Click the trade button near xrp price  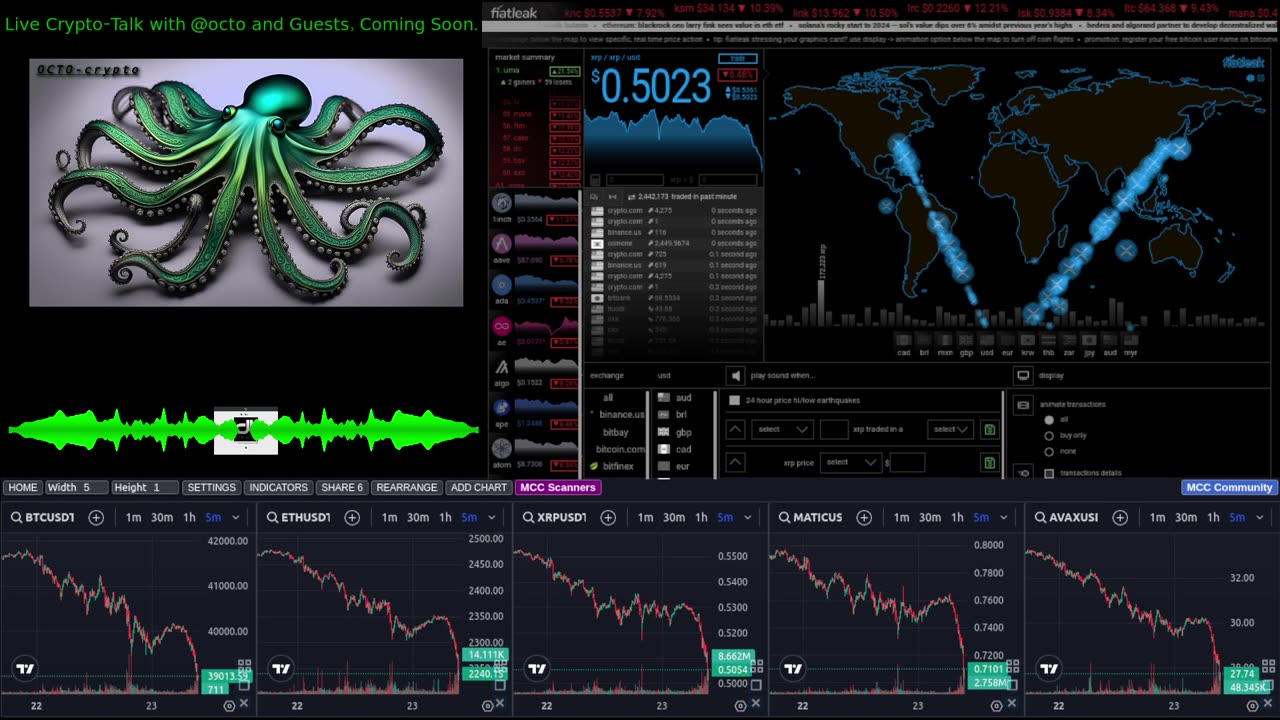point(738,58)
